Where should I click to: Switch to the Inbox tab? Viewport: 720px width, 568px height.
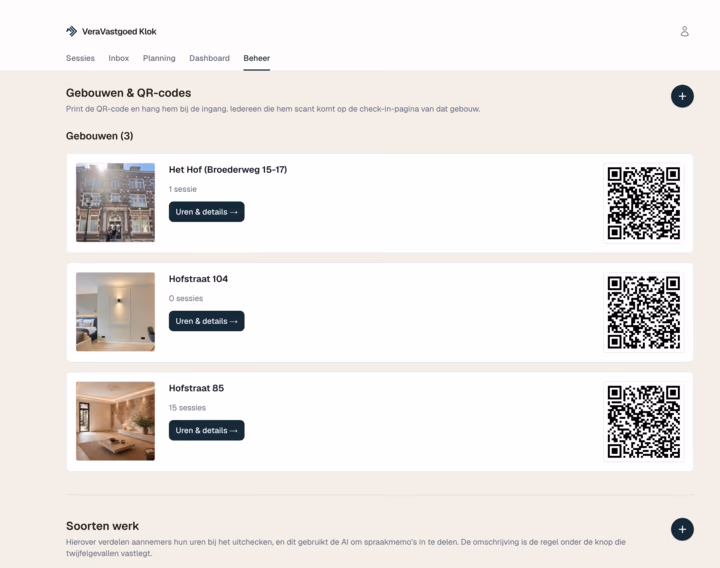tap(118, 58)
